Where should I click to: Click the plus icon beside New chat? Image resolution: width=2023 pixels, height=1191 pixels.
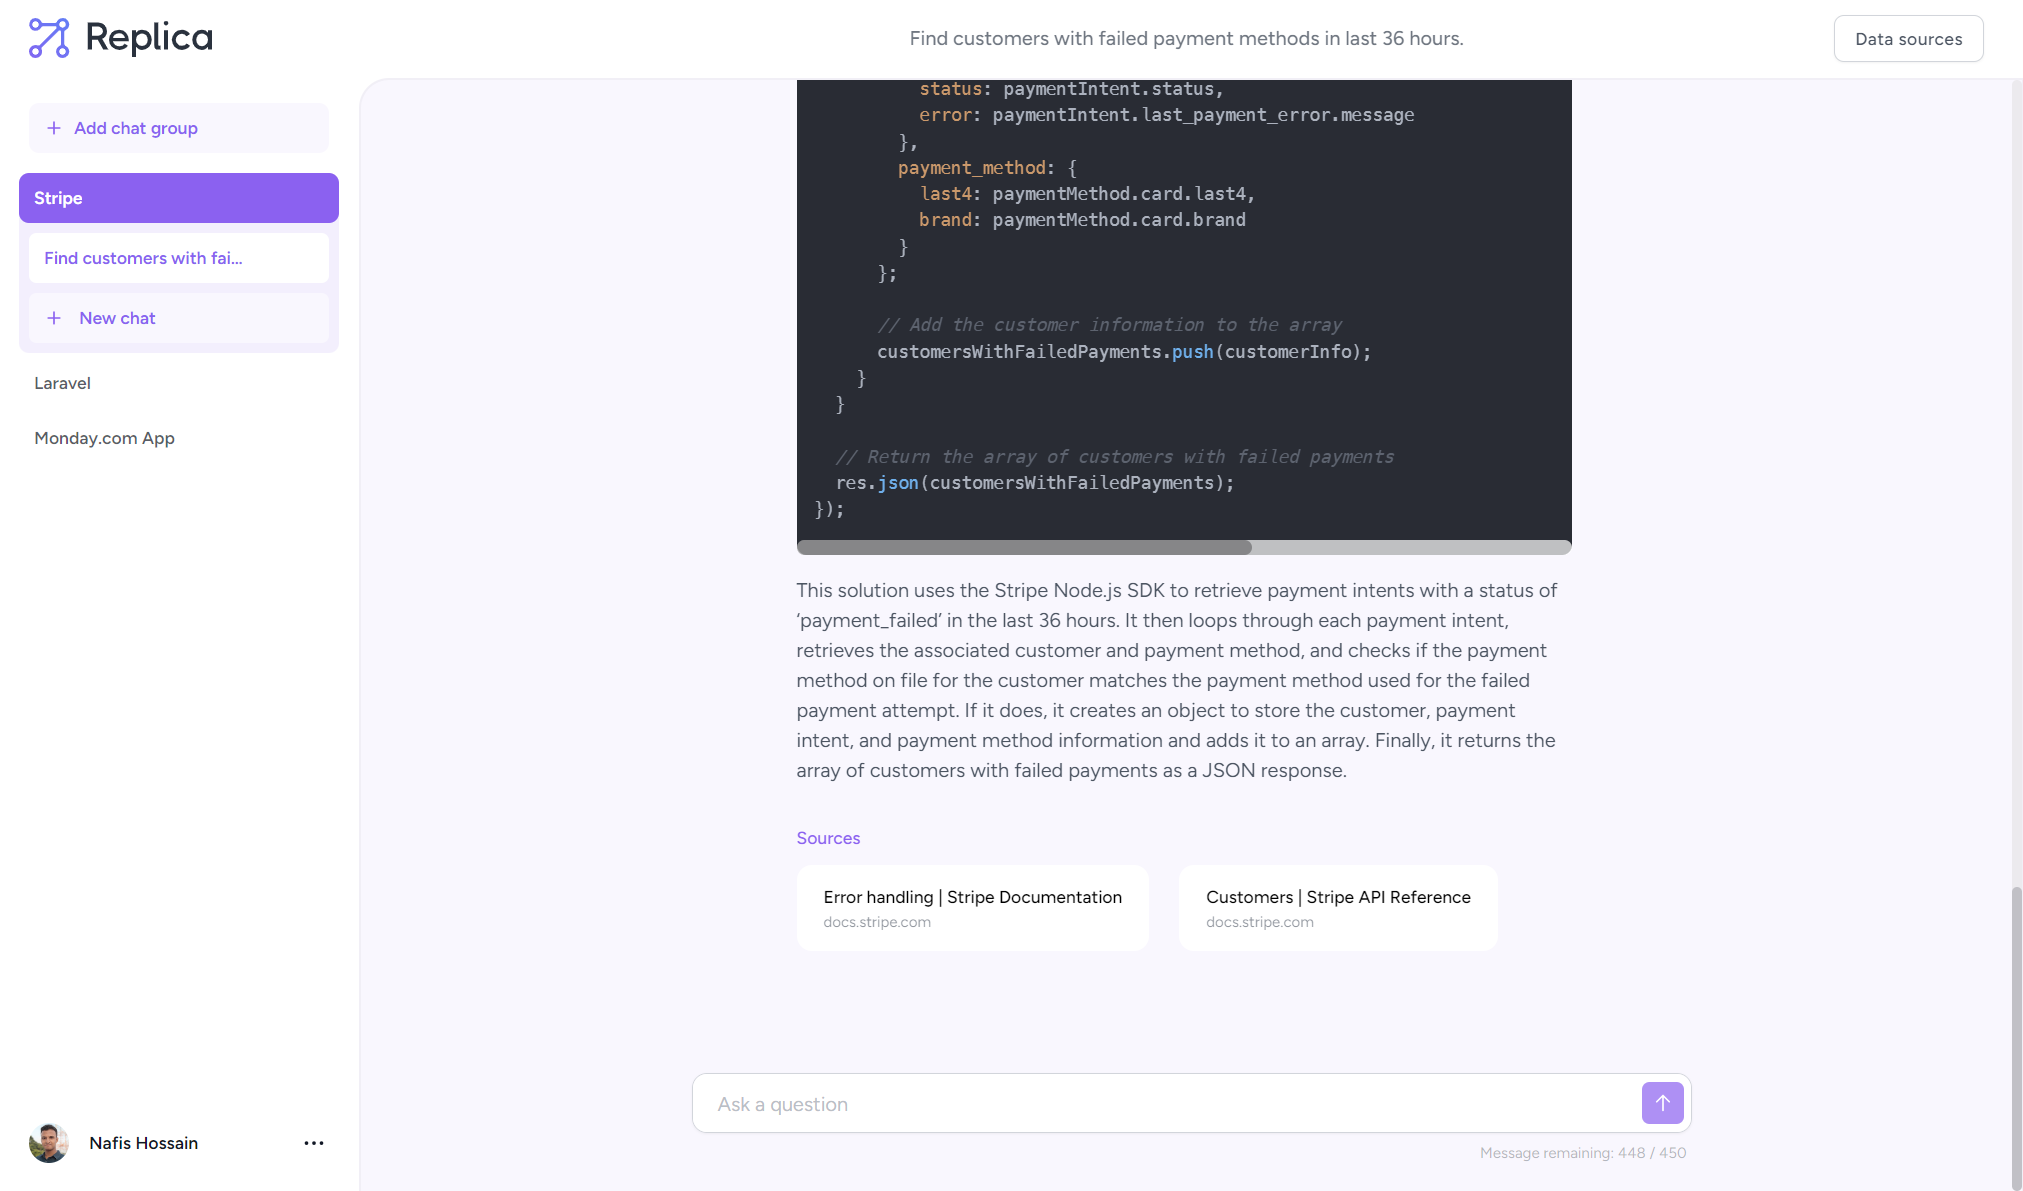pyautogui.click(x=54, y=318)
